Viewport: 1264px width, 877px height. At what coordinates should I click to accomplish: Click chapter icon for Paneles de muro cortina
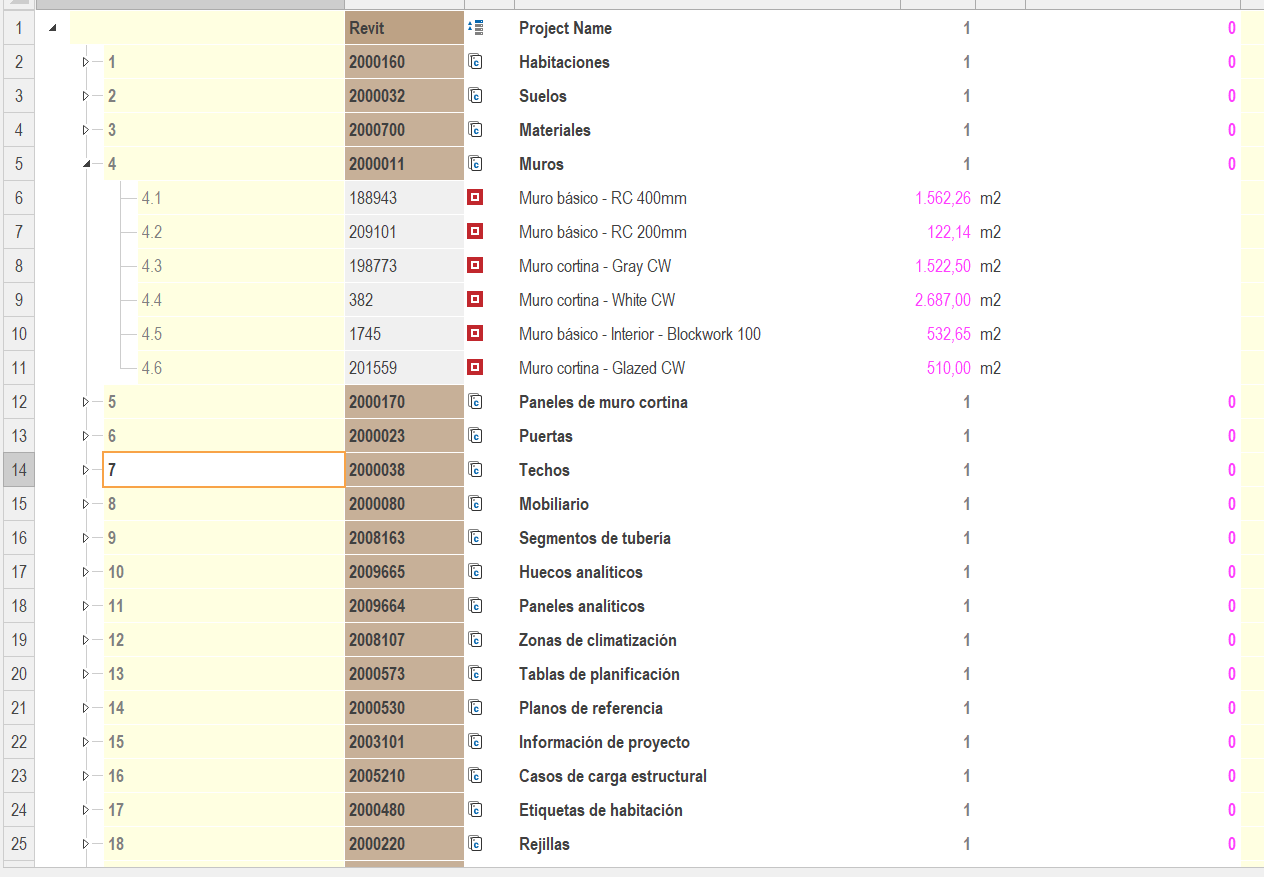(475, 402)
